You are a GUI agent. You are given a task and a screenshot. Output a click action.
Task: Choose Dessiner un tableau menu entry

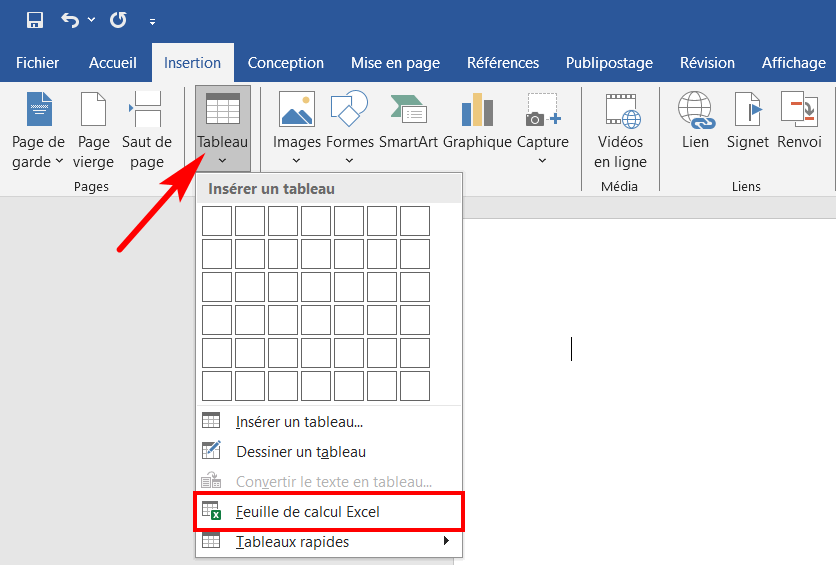pyautogui.click(x=329, y=452)
